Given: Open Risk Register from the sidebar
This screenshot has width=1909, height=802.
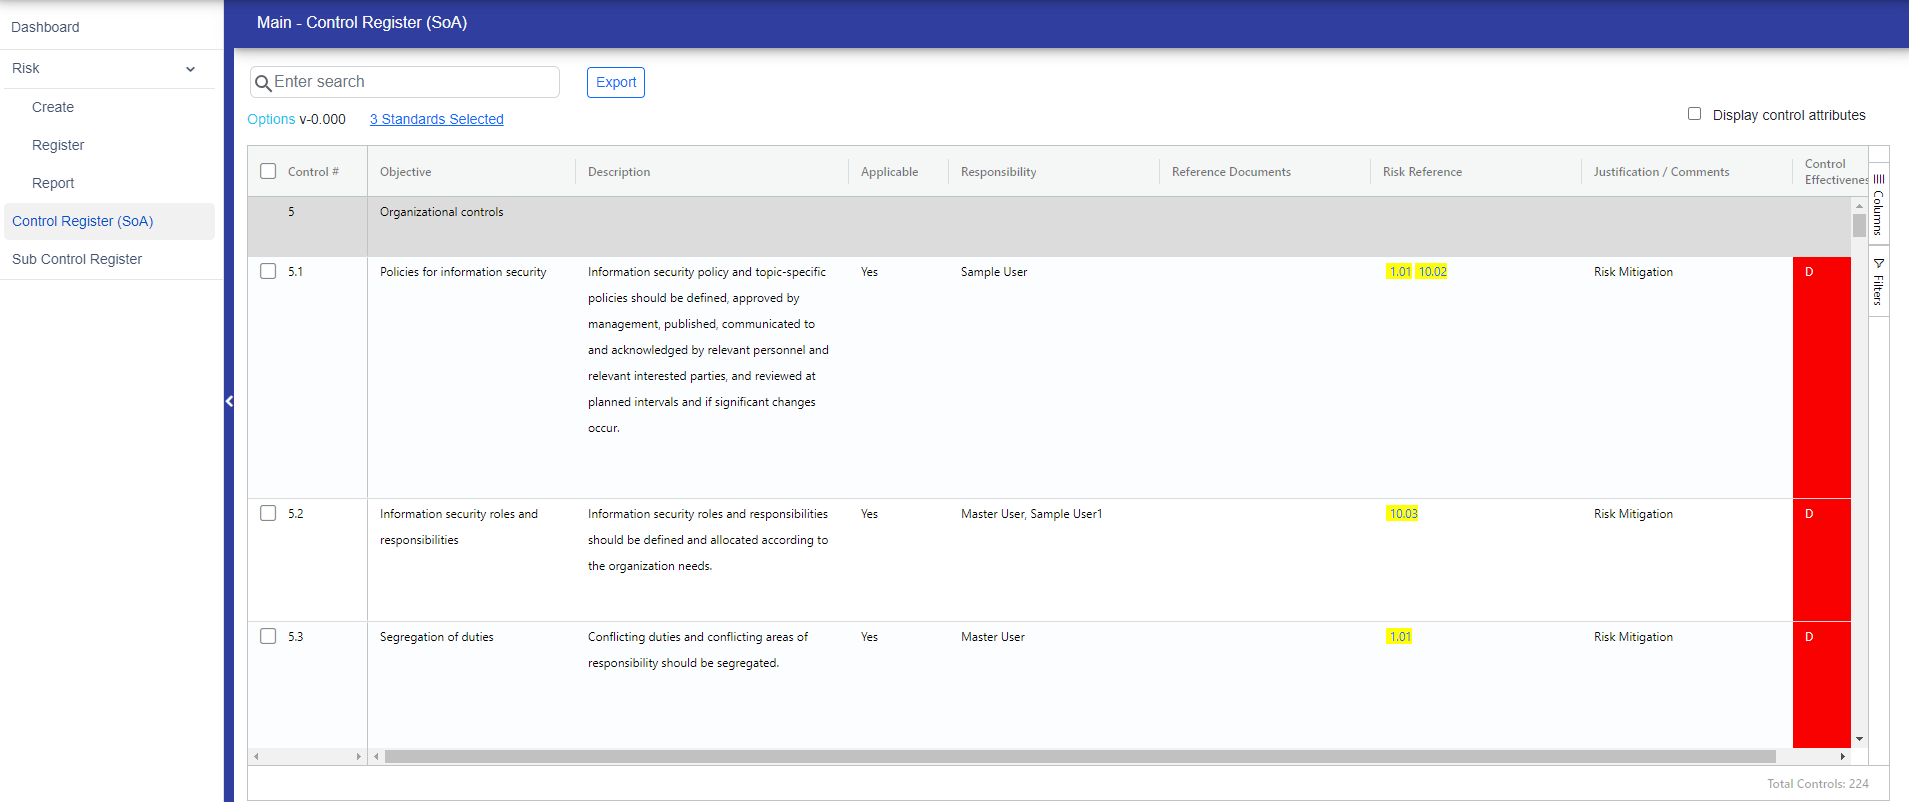Looking at the screenshot, I should [58, 145].
